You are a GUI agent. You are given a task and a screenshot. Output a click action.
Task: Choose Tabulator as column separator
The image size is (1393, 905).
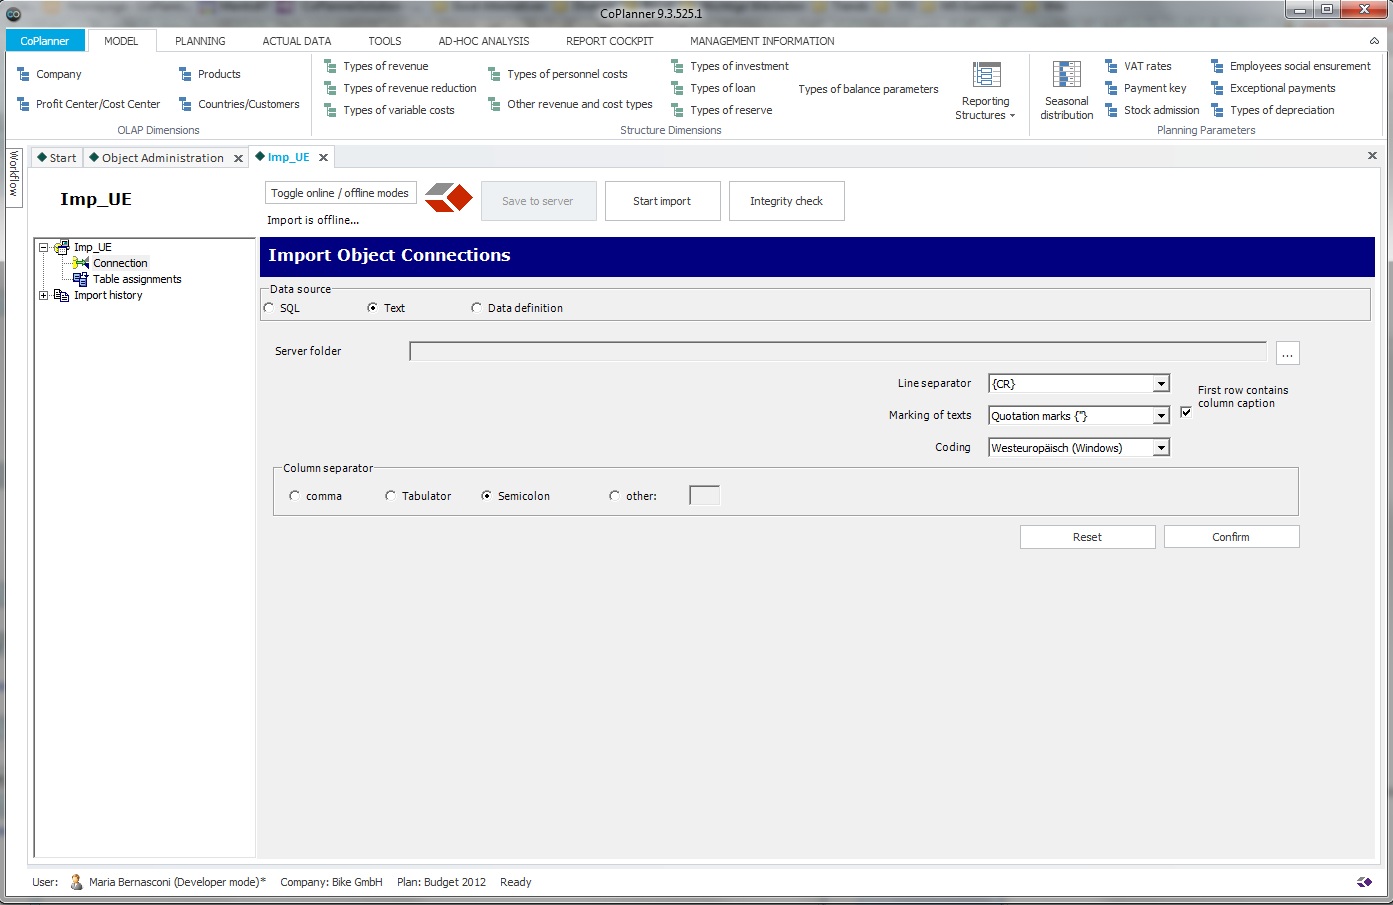click(390, 496)
